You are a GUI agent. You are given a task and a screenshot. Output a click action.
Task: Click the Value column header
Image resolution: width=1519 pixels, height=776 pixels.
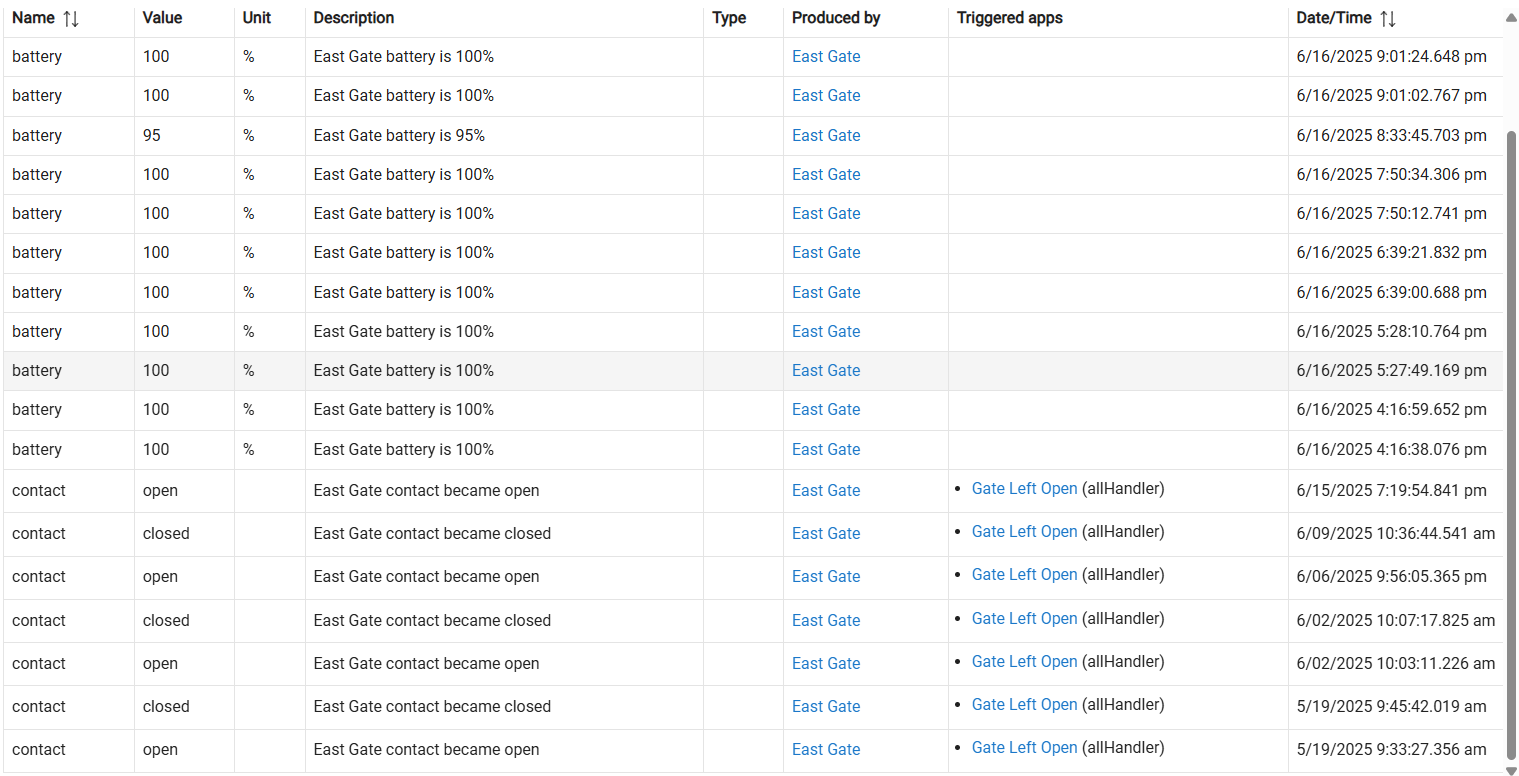tap(162, 18)
